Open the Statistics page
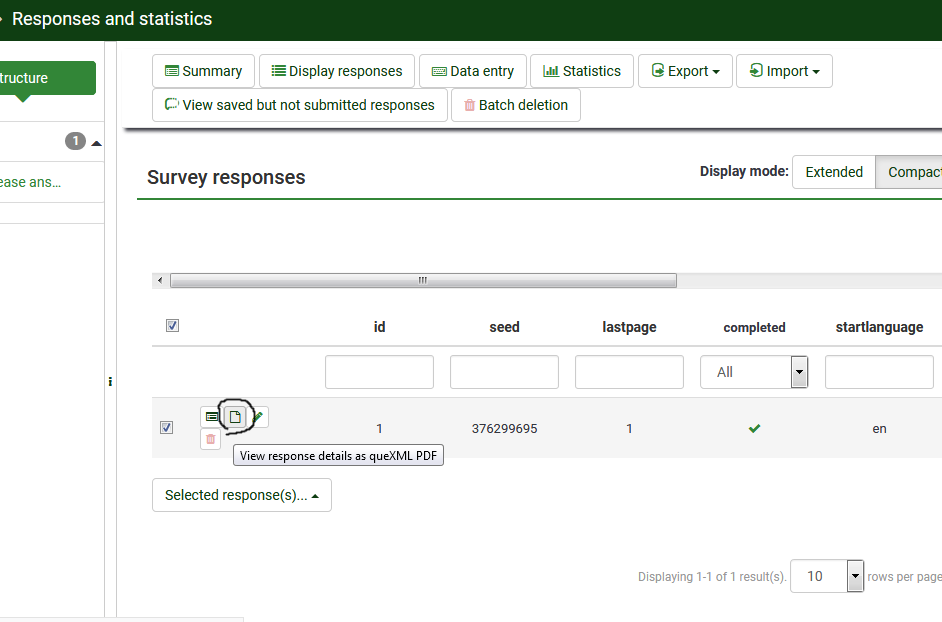 coord(581,71)
